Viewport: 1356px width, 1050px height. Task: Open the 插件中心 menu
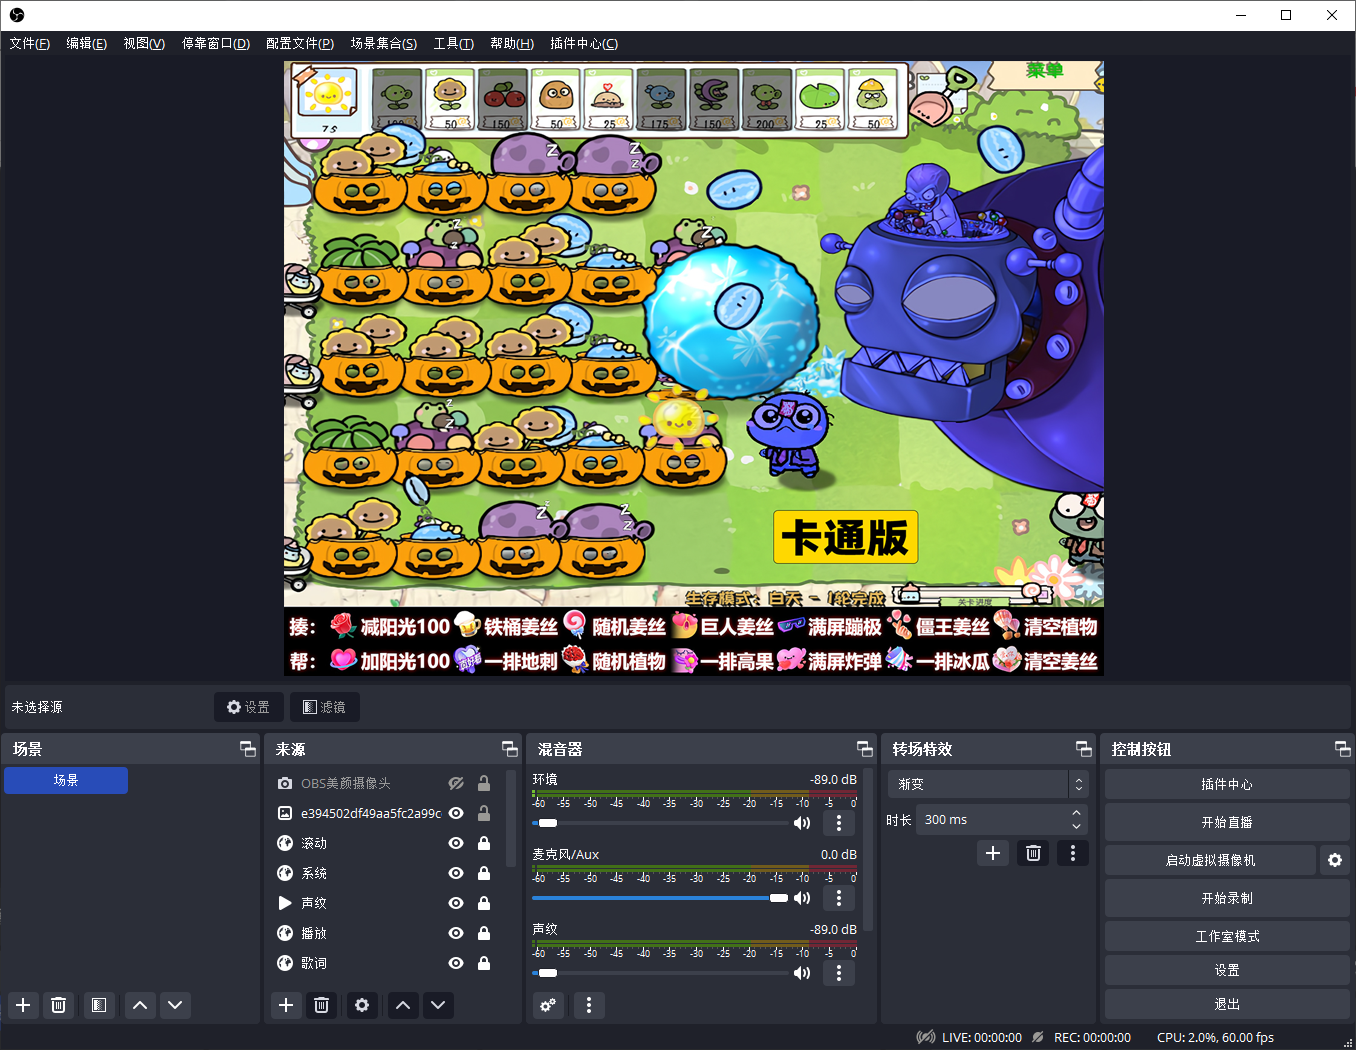click(x=583, y=43)
